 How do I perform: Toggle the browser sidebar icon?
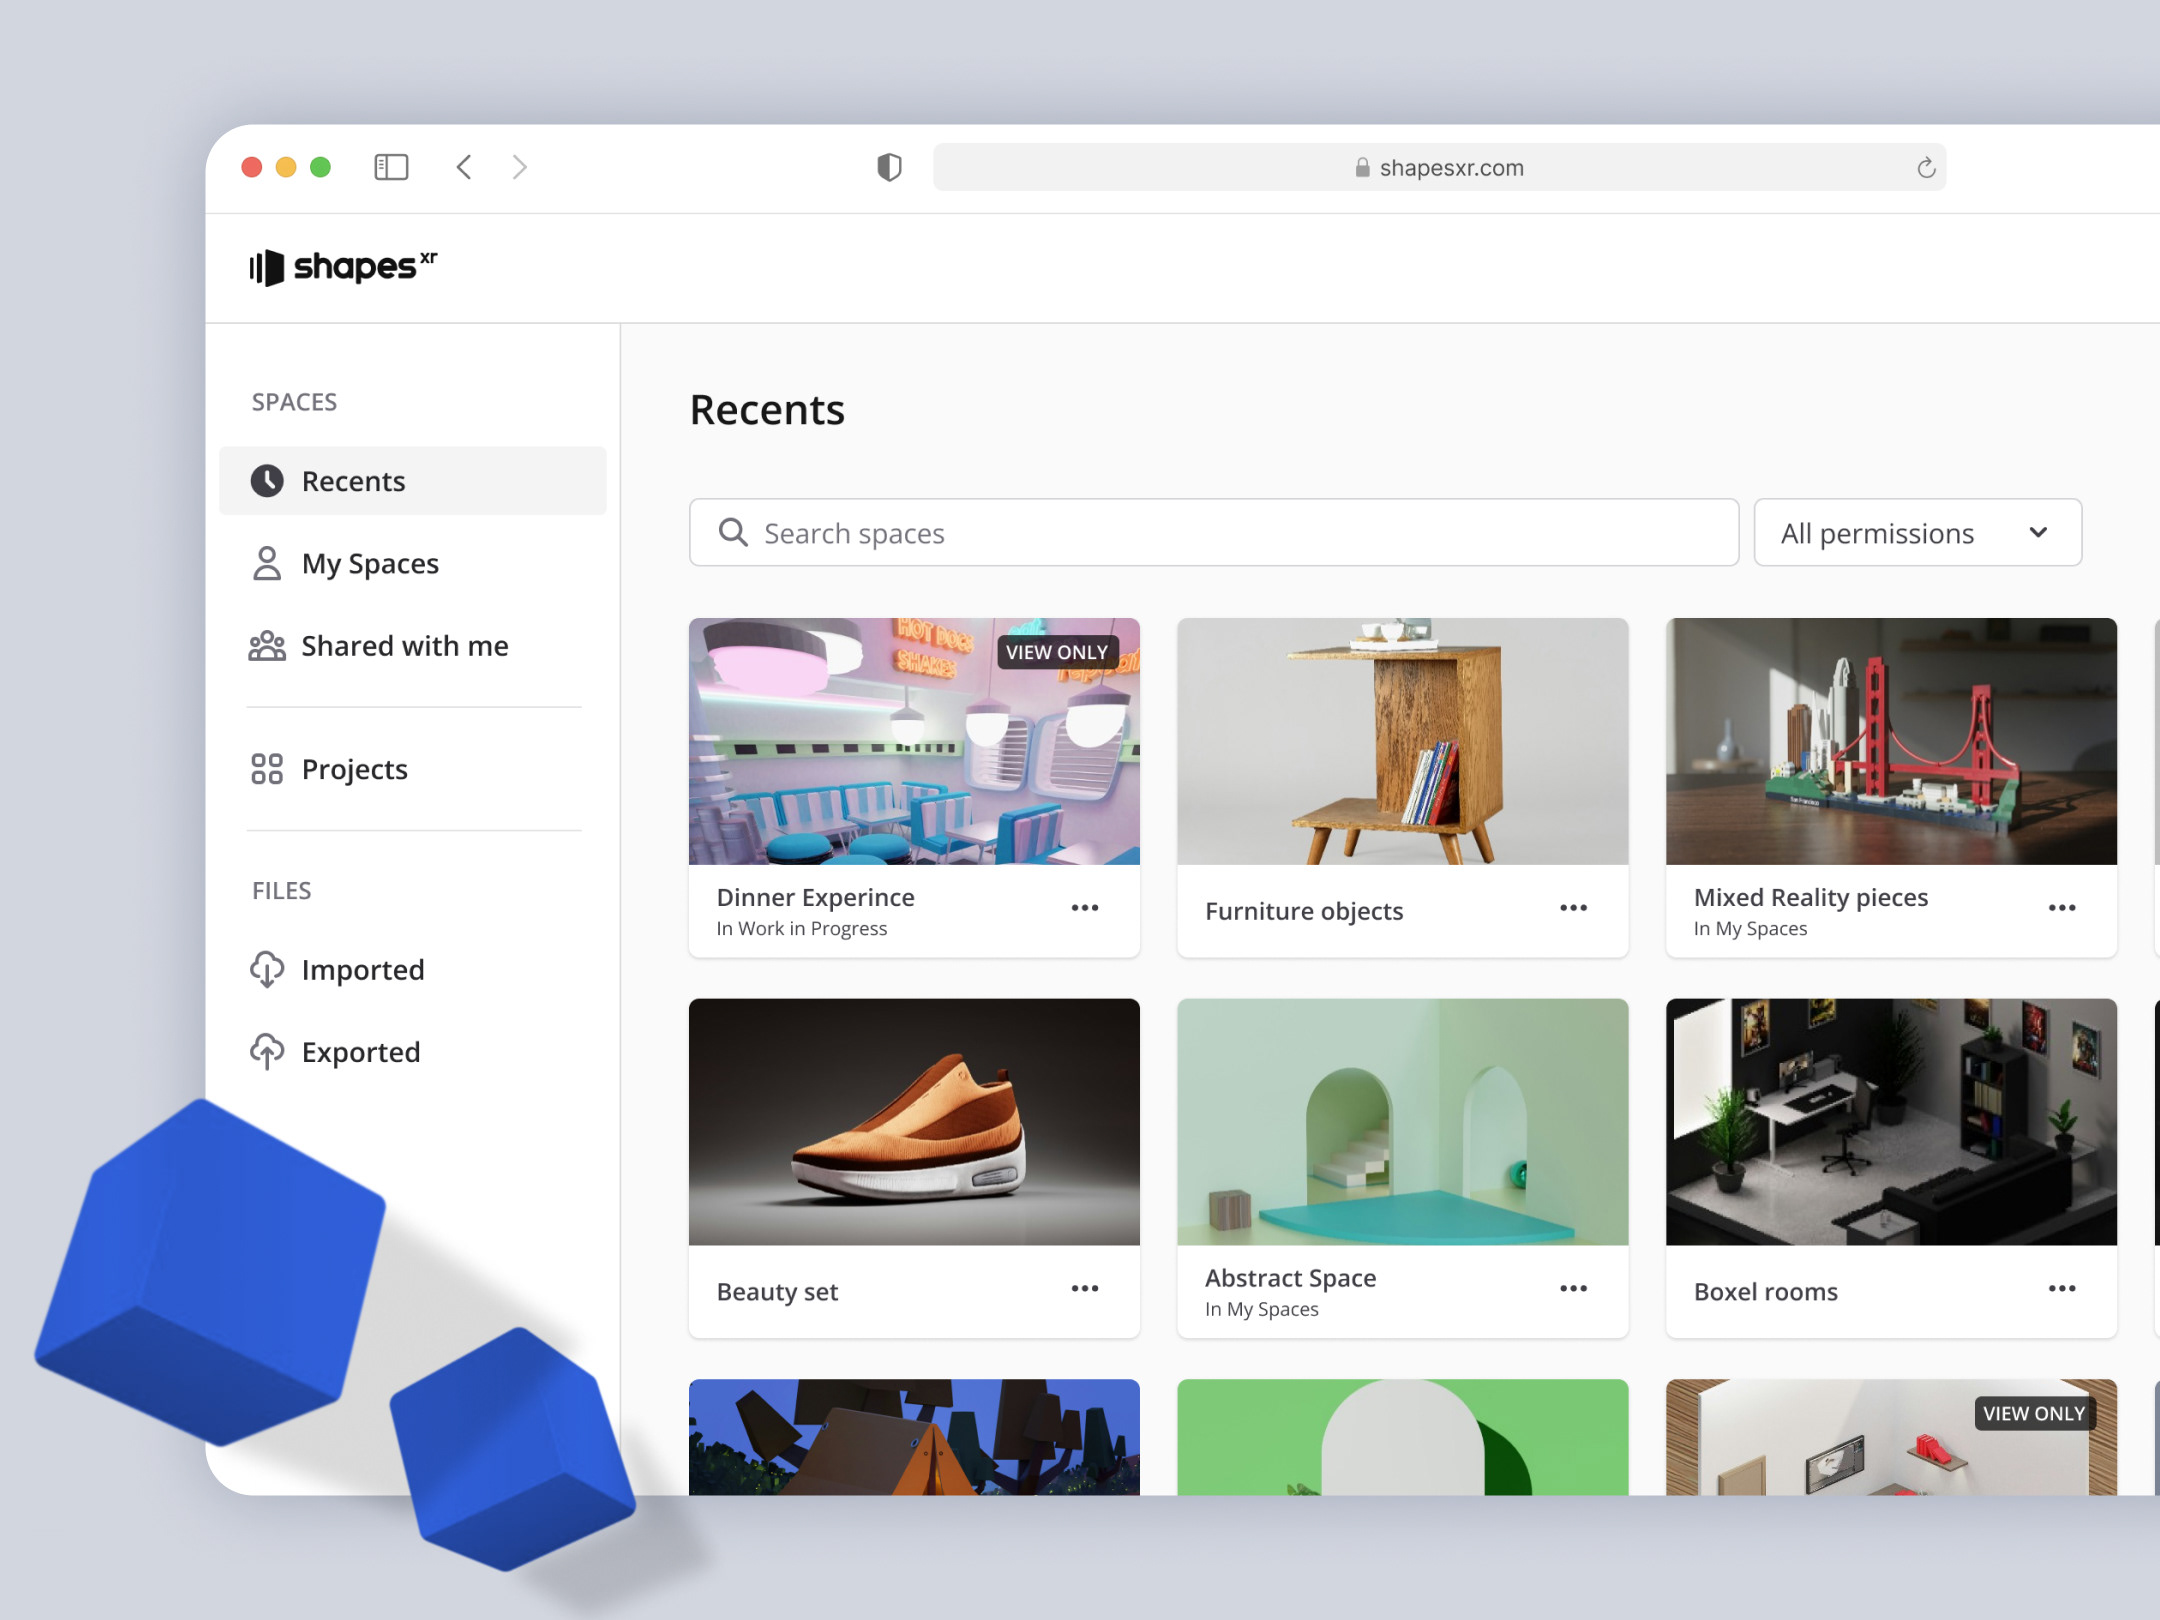391,167
